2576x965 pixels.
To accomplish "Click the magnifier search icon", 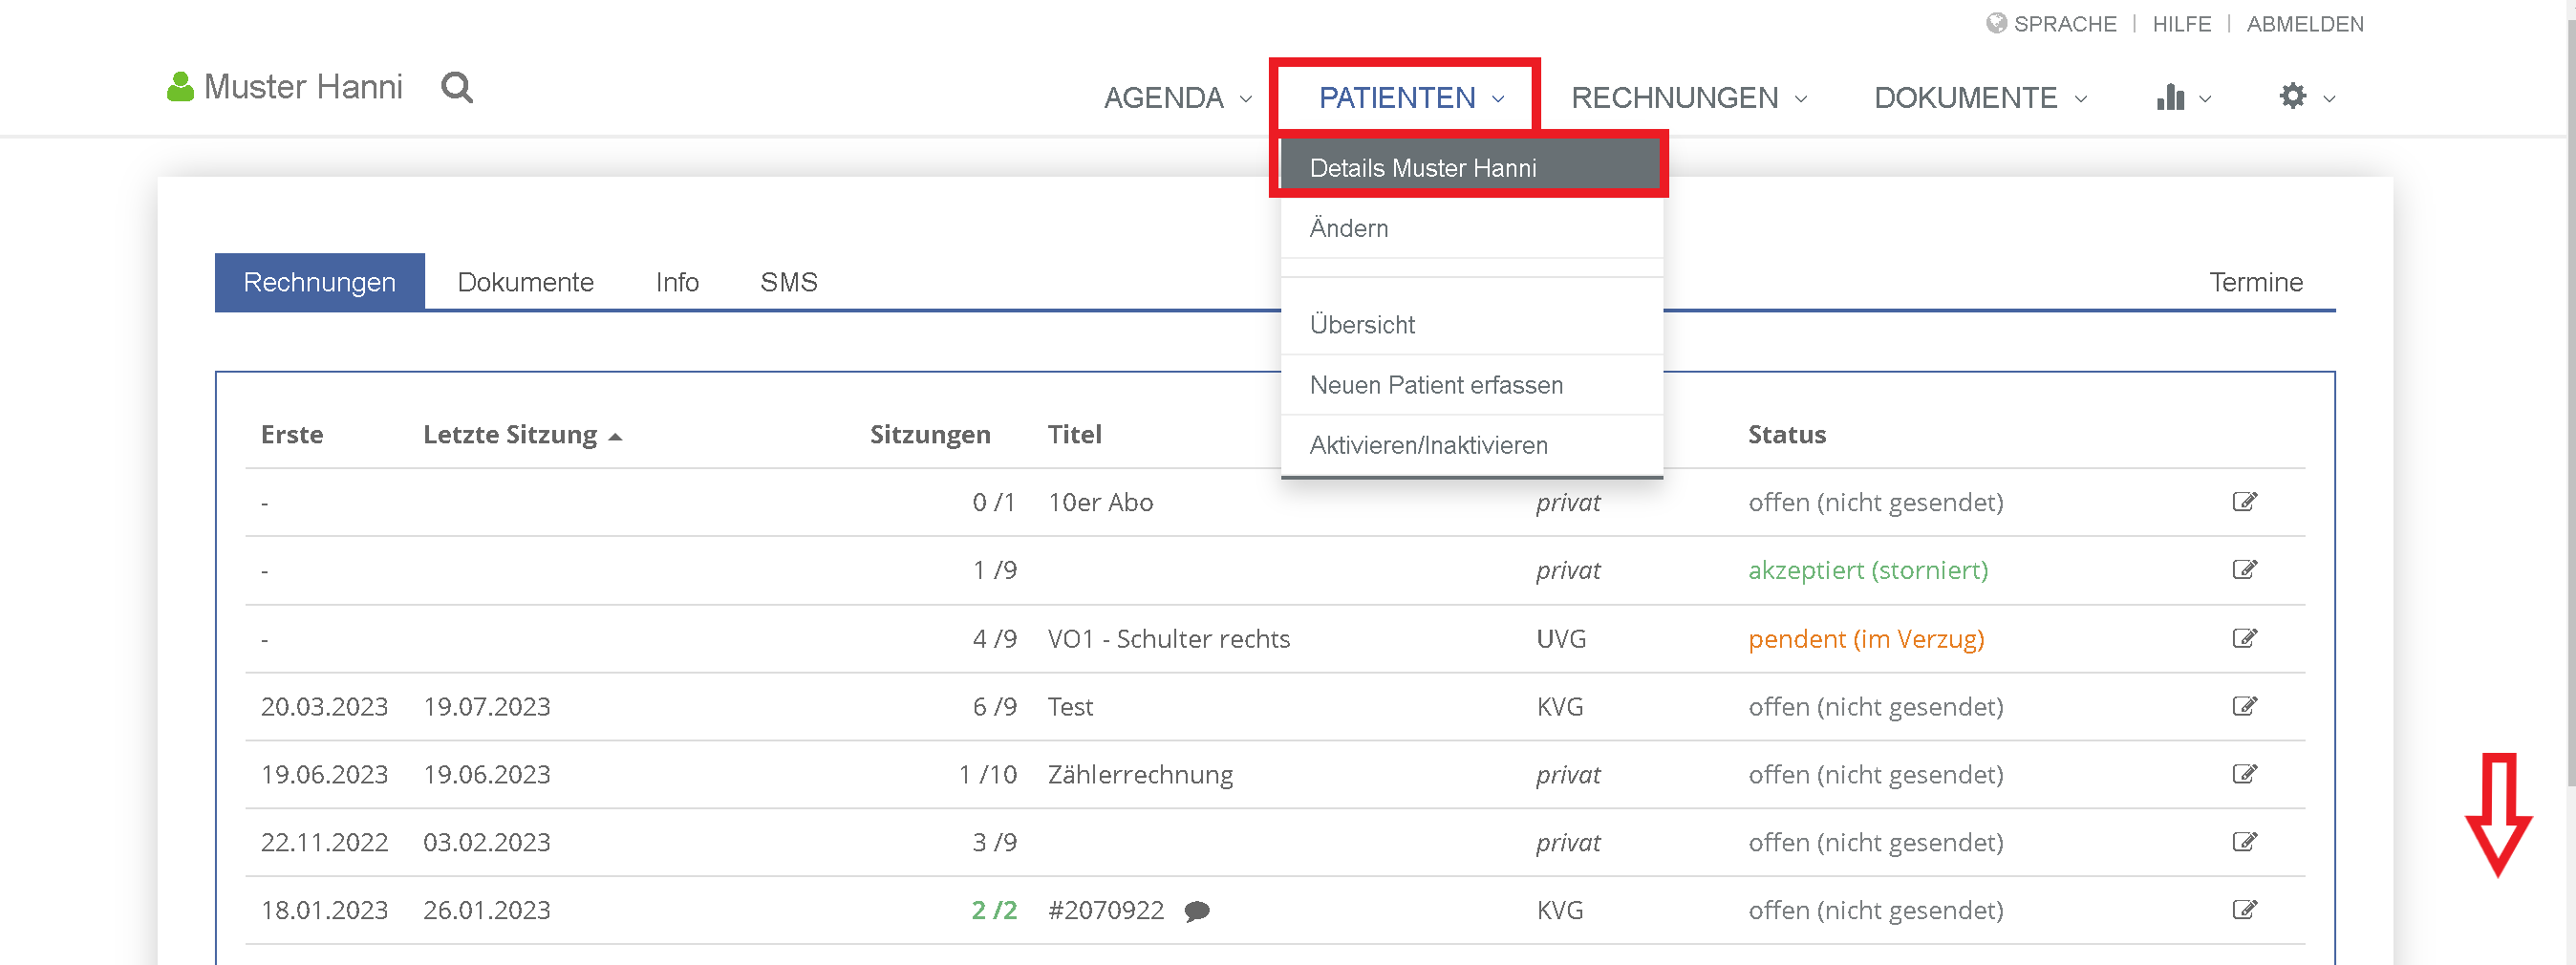I will (457, 88).
